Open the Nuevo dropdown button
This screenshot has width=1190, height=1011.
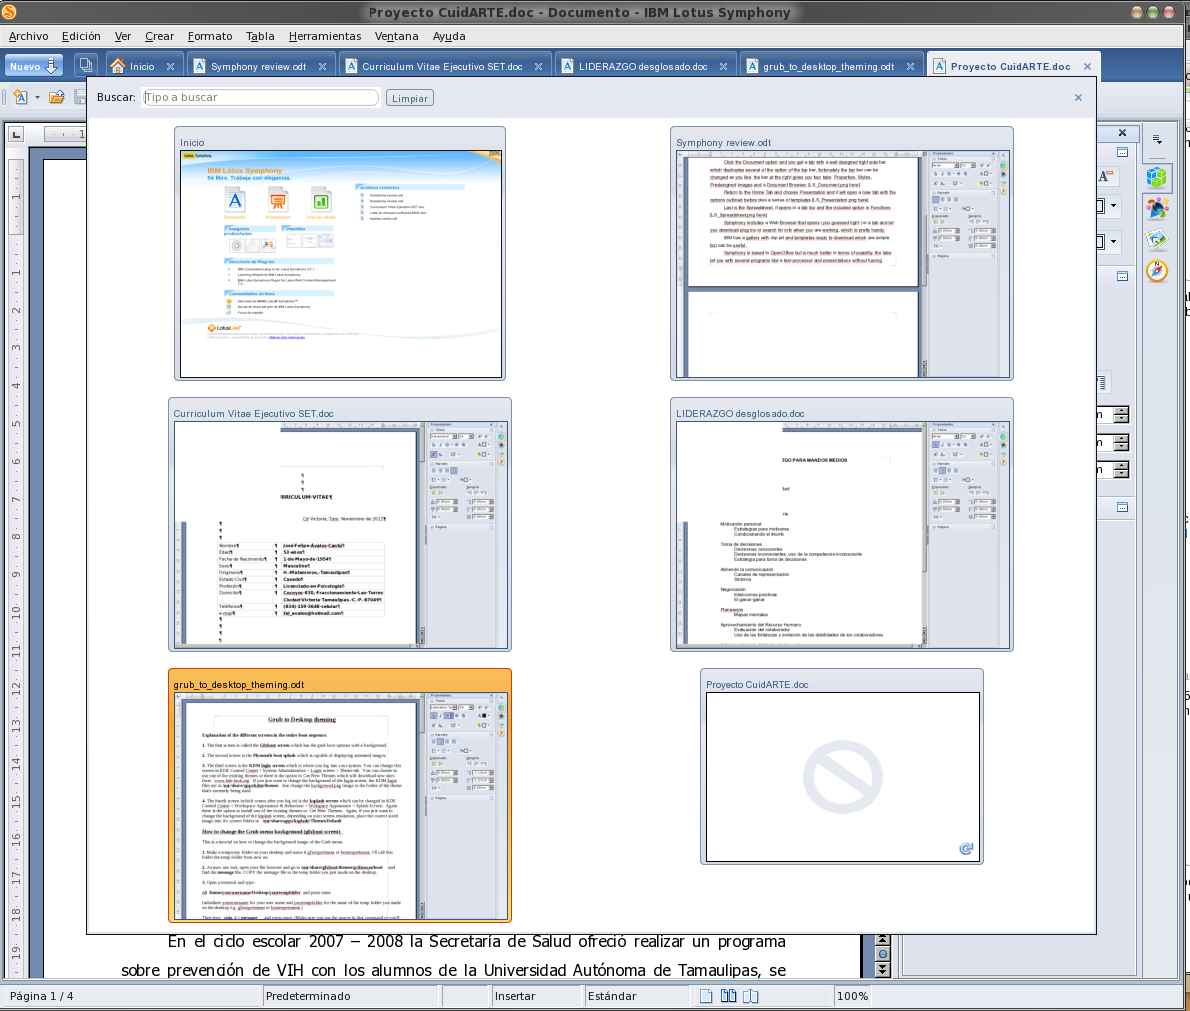click(x=33, y=66)
